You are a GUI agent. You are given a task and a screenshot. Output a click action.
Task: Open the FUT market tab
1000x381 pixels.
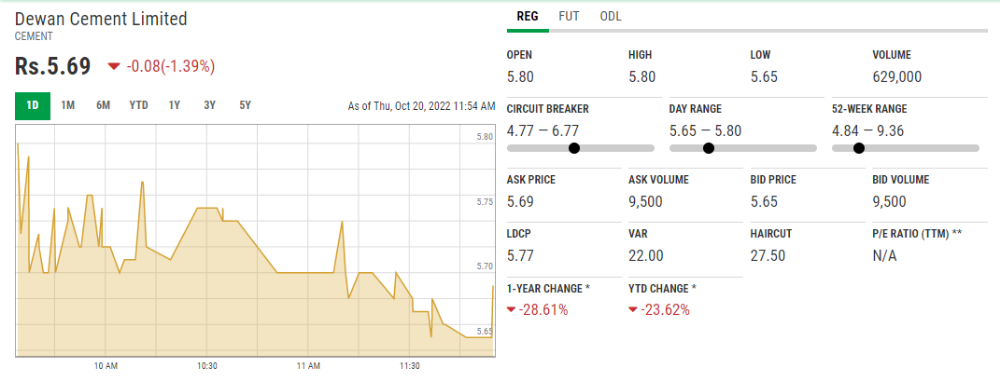569,17
